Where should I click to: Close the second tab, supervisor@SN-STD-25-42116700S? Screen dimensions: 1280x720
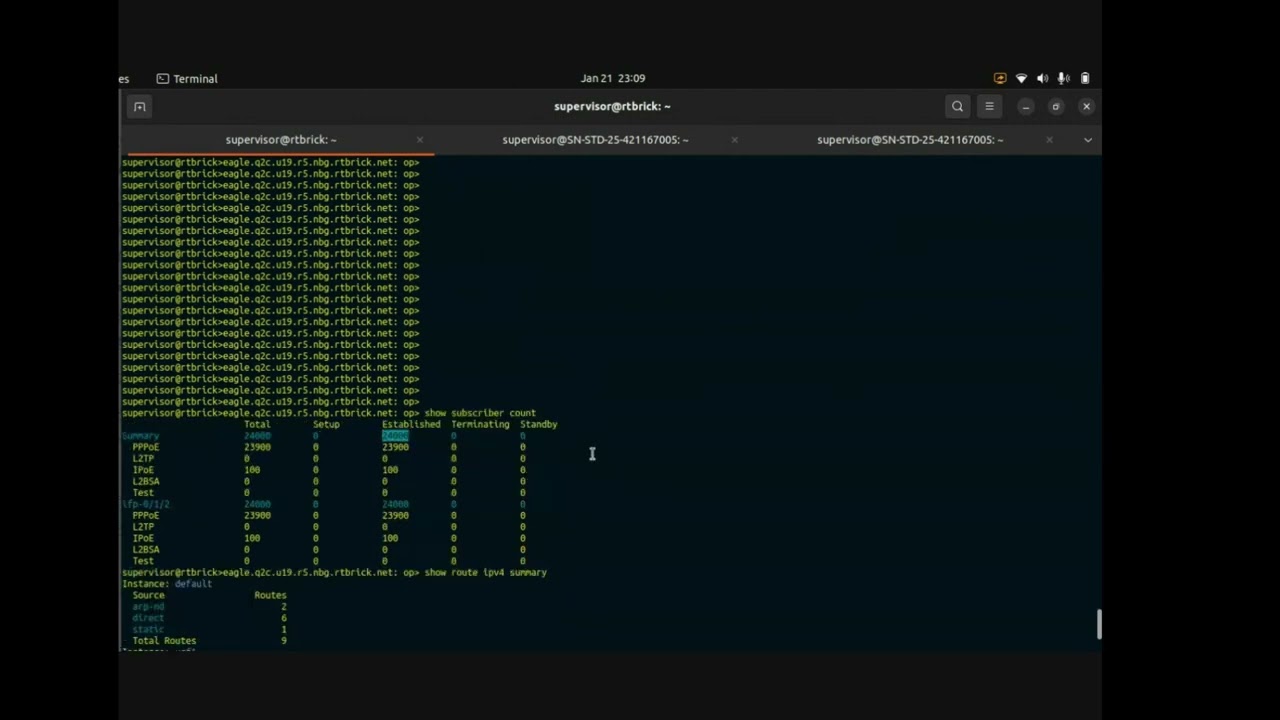tap(734, 140)
